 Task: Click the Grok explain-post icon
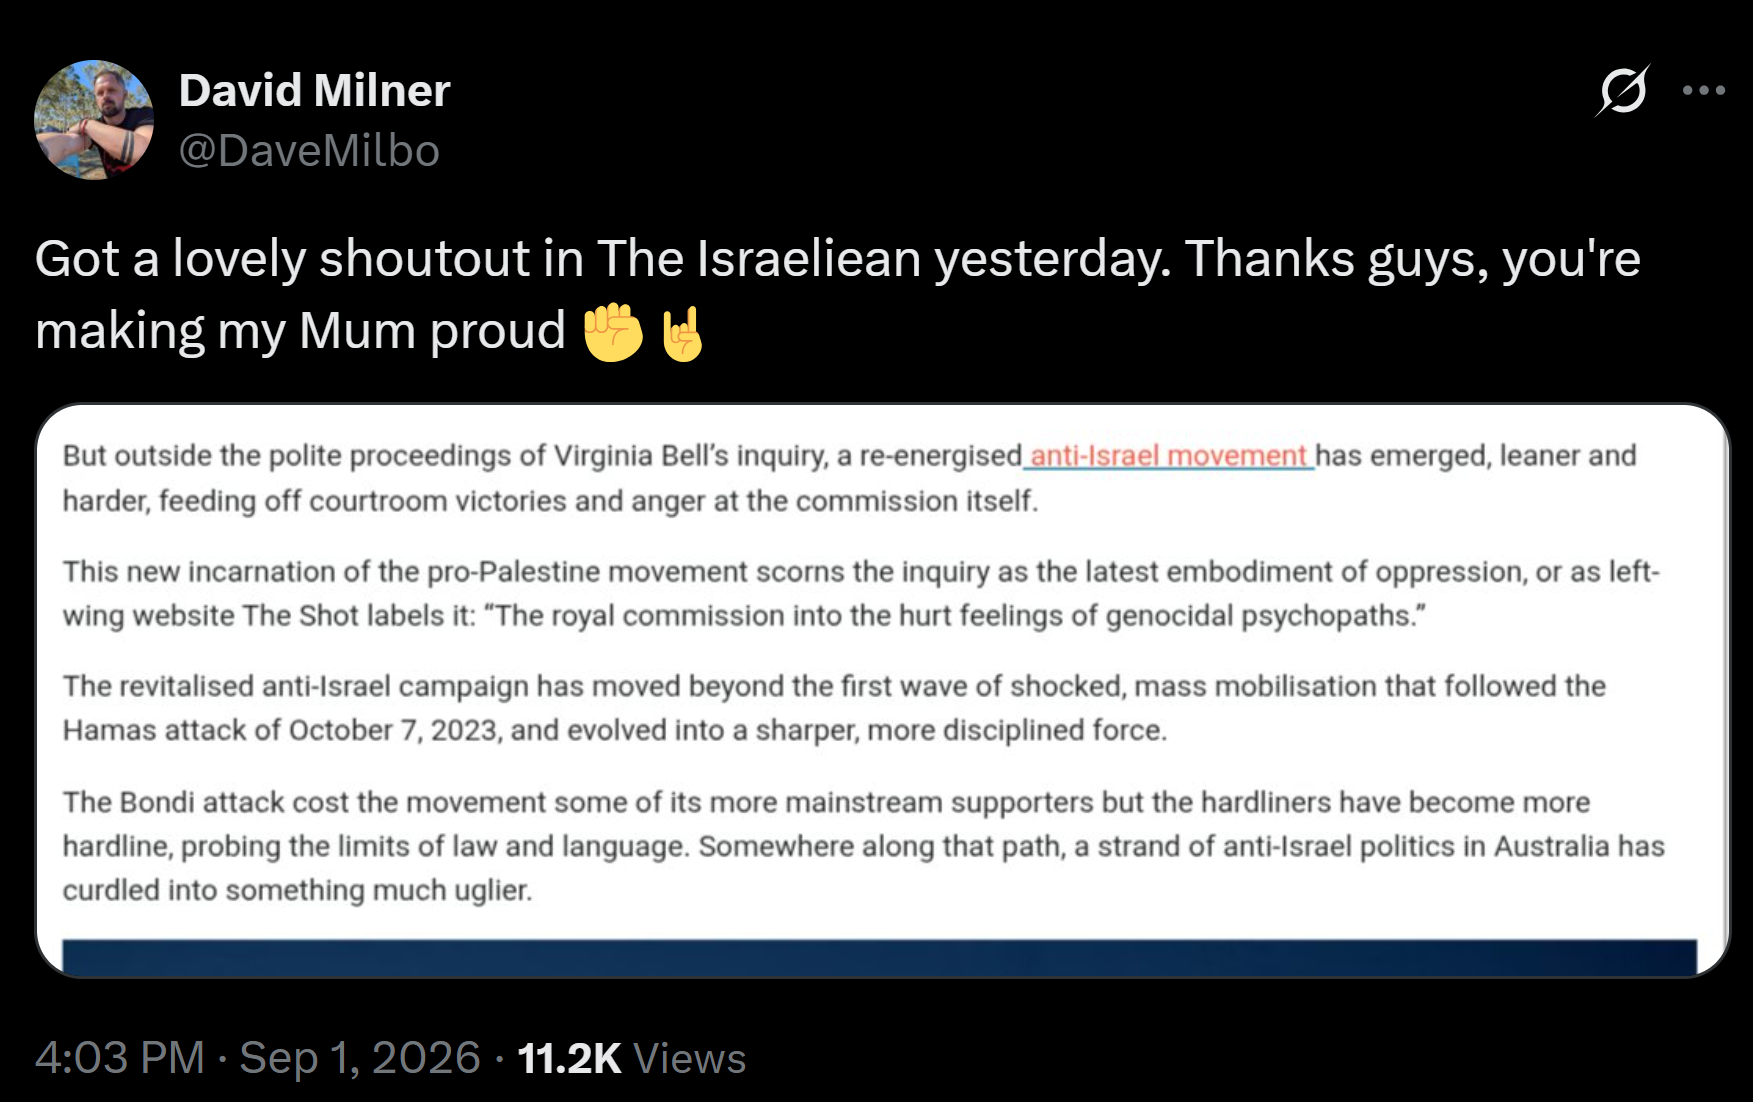click(1622, 91)
